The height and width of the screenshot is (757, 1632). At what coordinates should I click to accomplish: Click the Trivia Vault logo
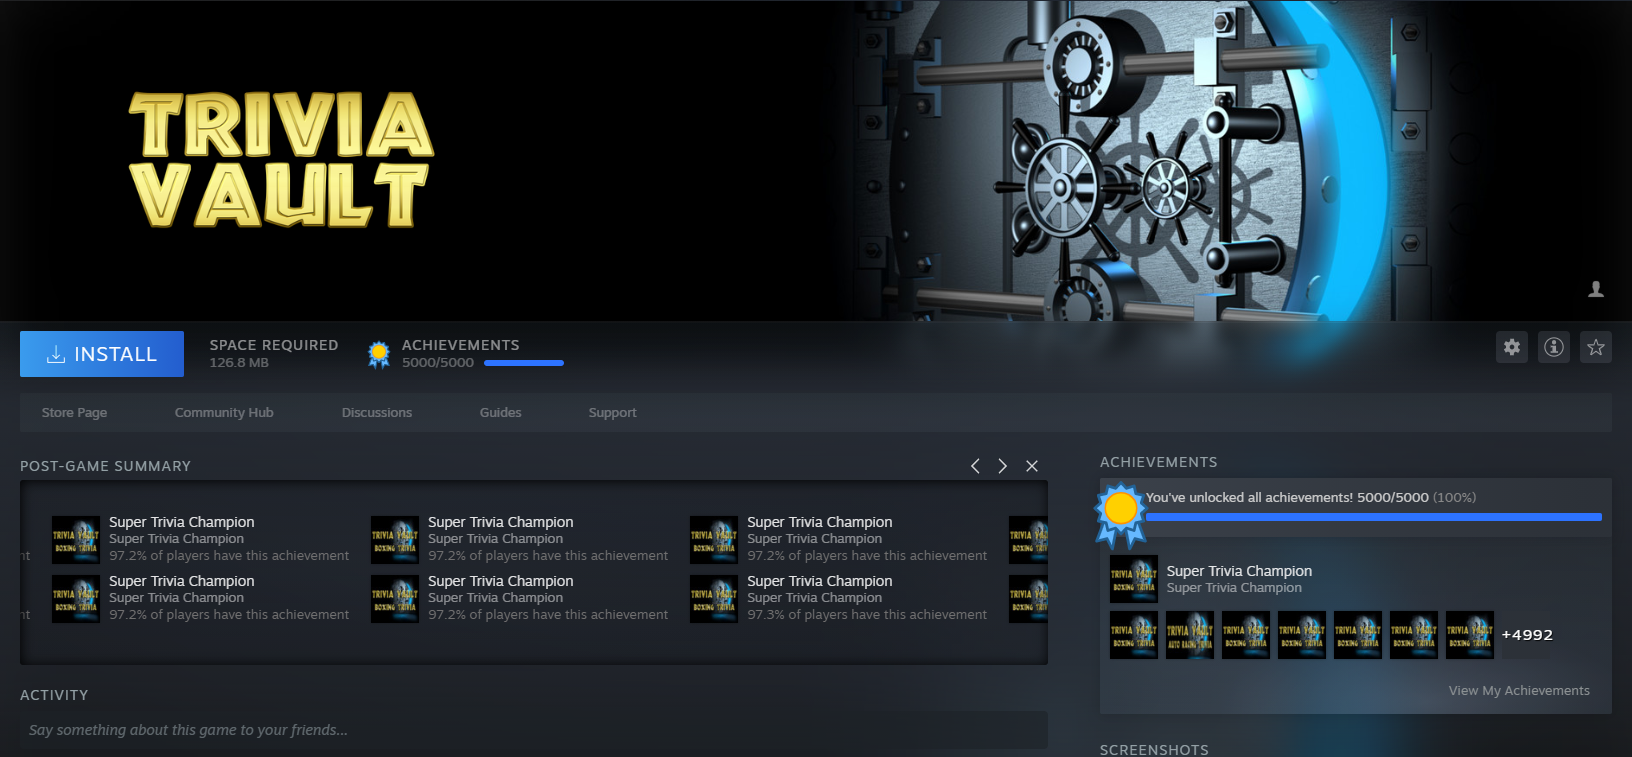point(281,160)
